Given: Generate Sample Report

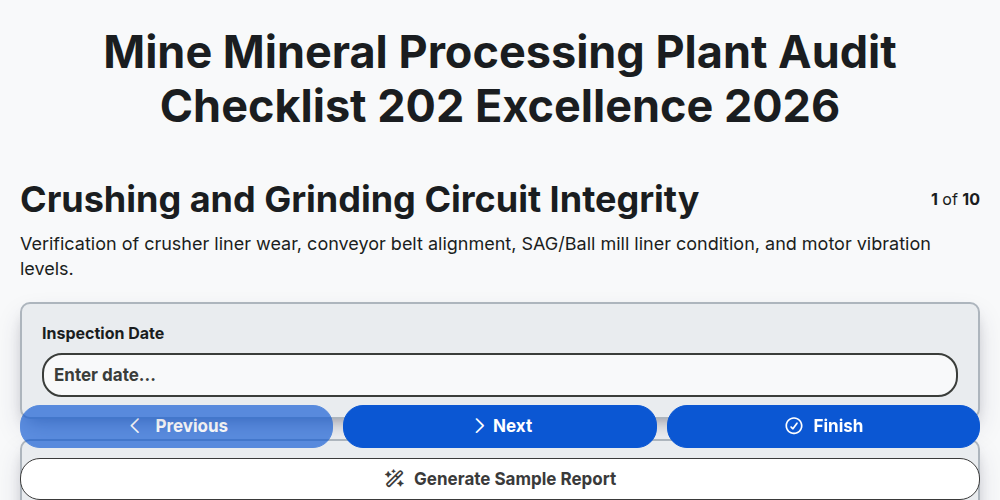Looking at the screenshot, I should (x=500, y=479).
